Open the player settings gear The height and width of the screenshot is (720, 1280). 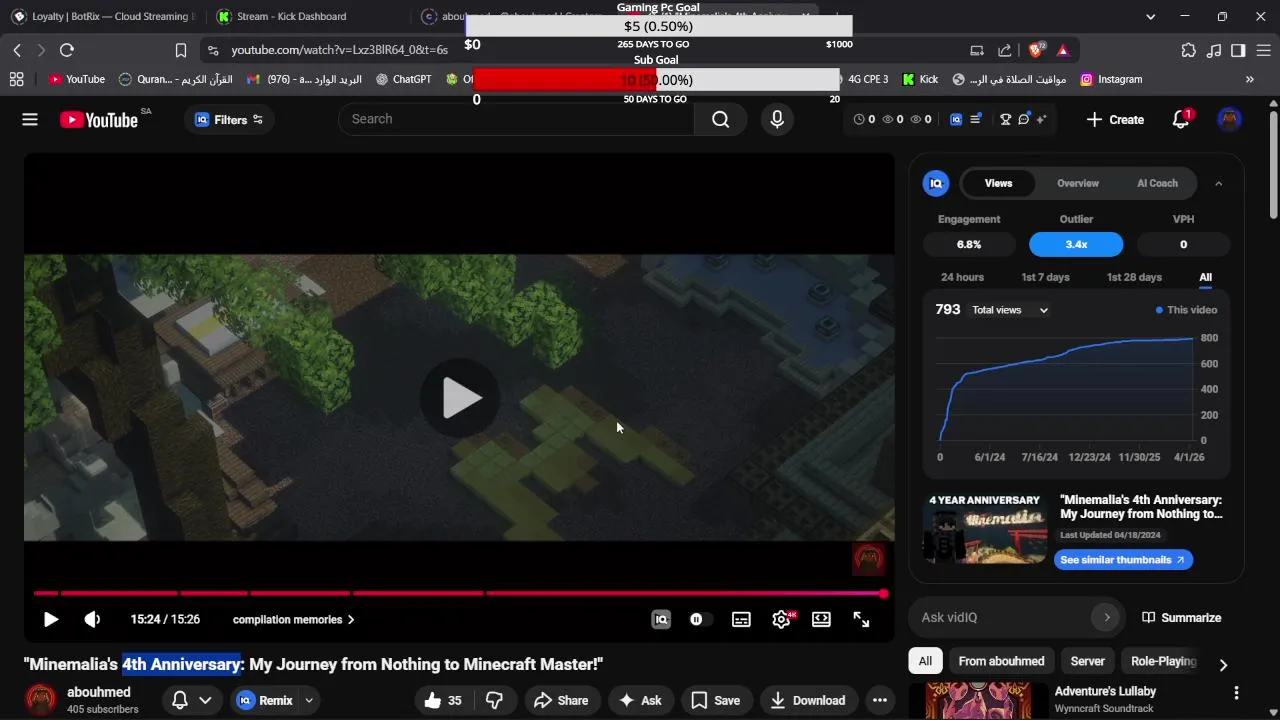pyautogui.click(x=782, y=619)
